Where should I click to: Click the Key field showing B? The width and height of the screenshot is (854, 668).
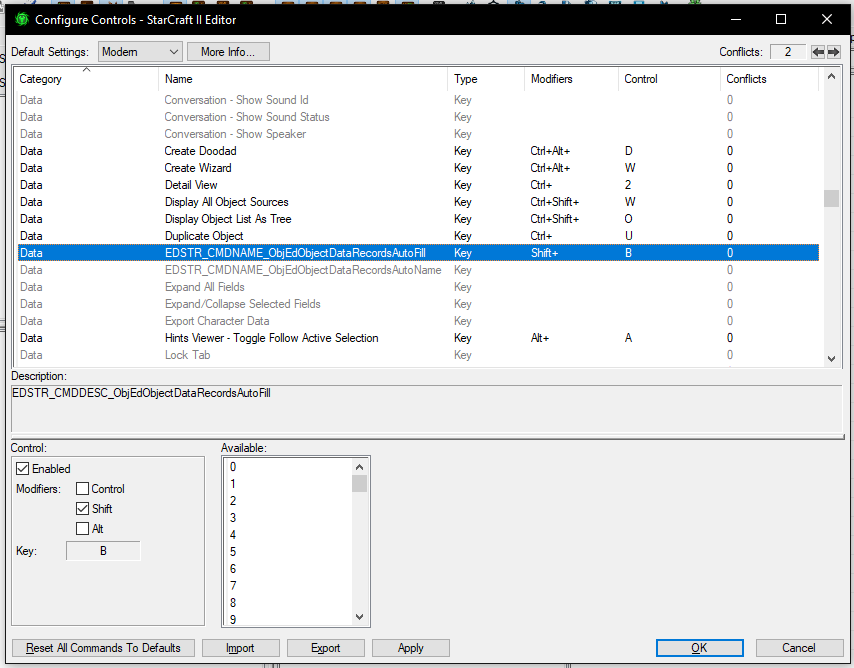coord(103,551)
